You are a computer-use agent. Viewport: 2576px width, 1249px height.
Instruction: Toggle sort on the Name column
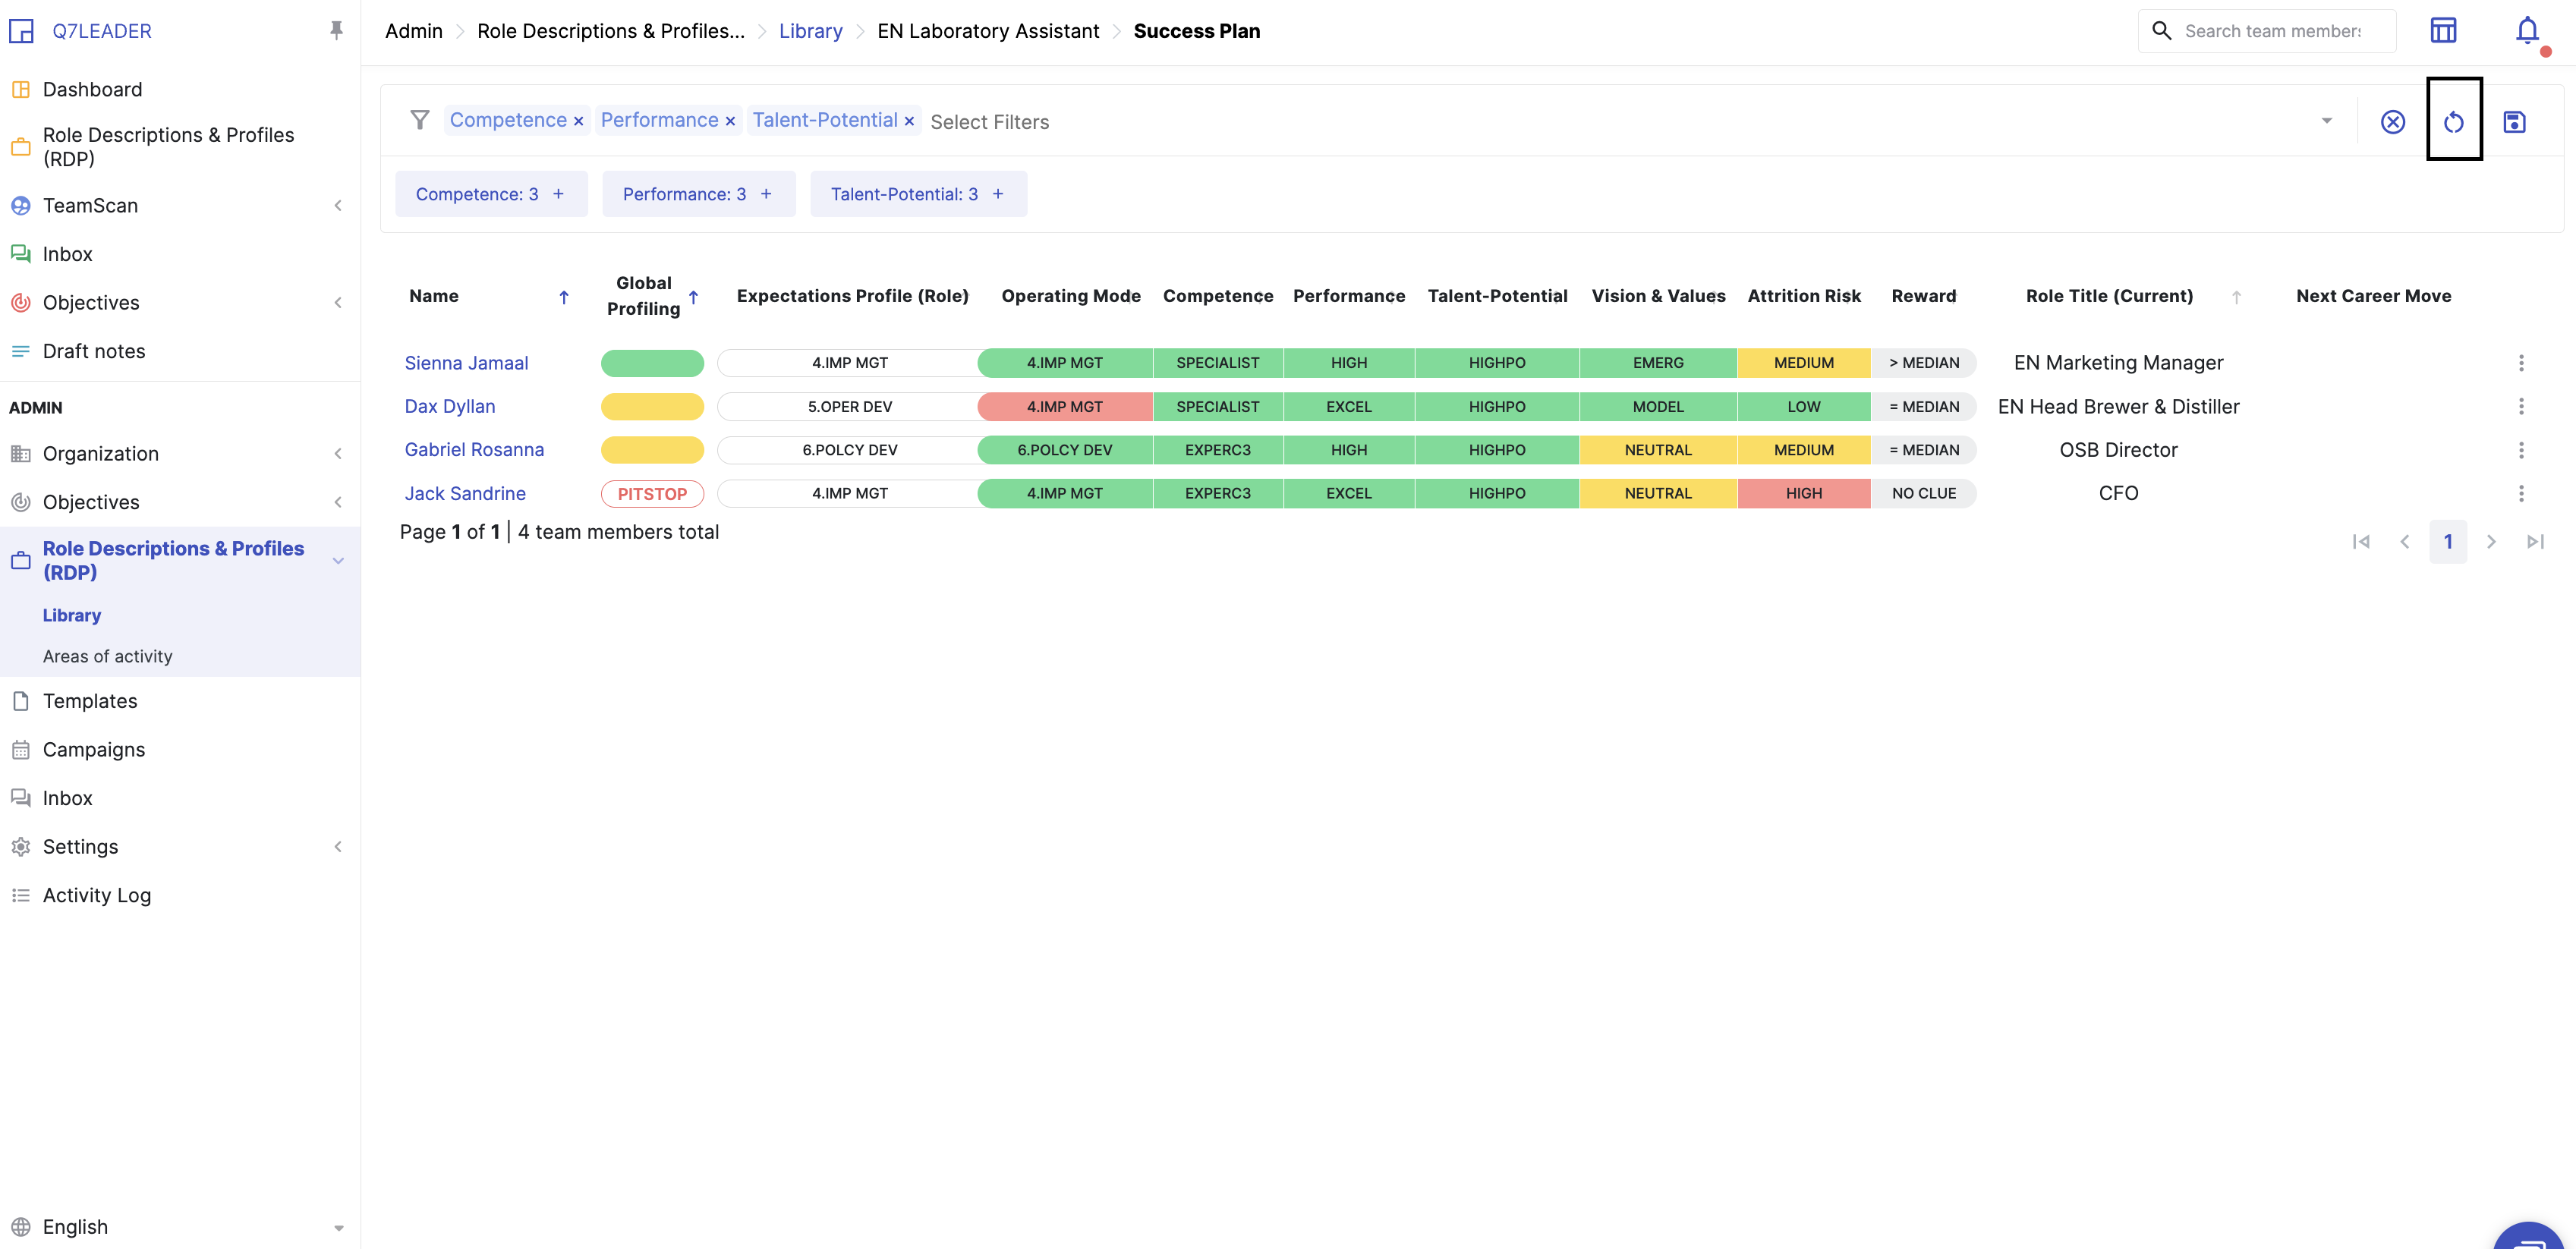point(563,297)
